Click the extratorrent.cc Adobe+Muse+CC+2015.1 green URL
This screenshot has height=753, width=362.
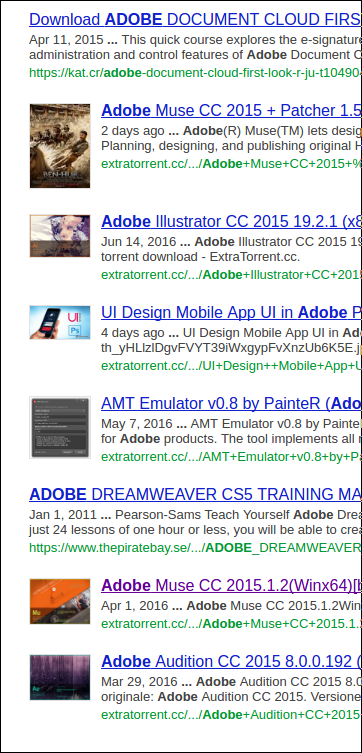point(231,623)
